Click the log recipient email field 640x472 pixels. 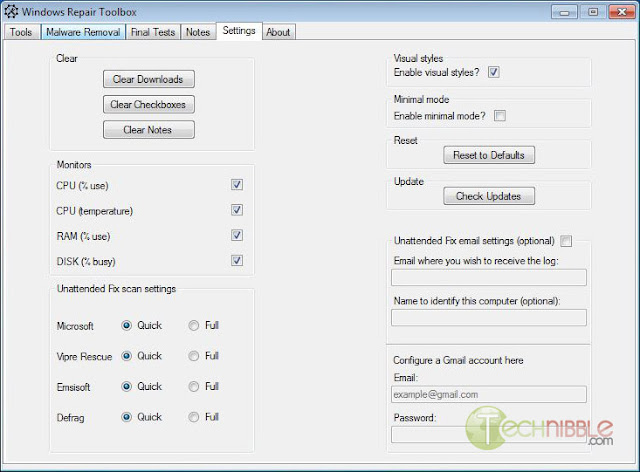489,277
